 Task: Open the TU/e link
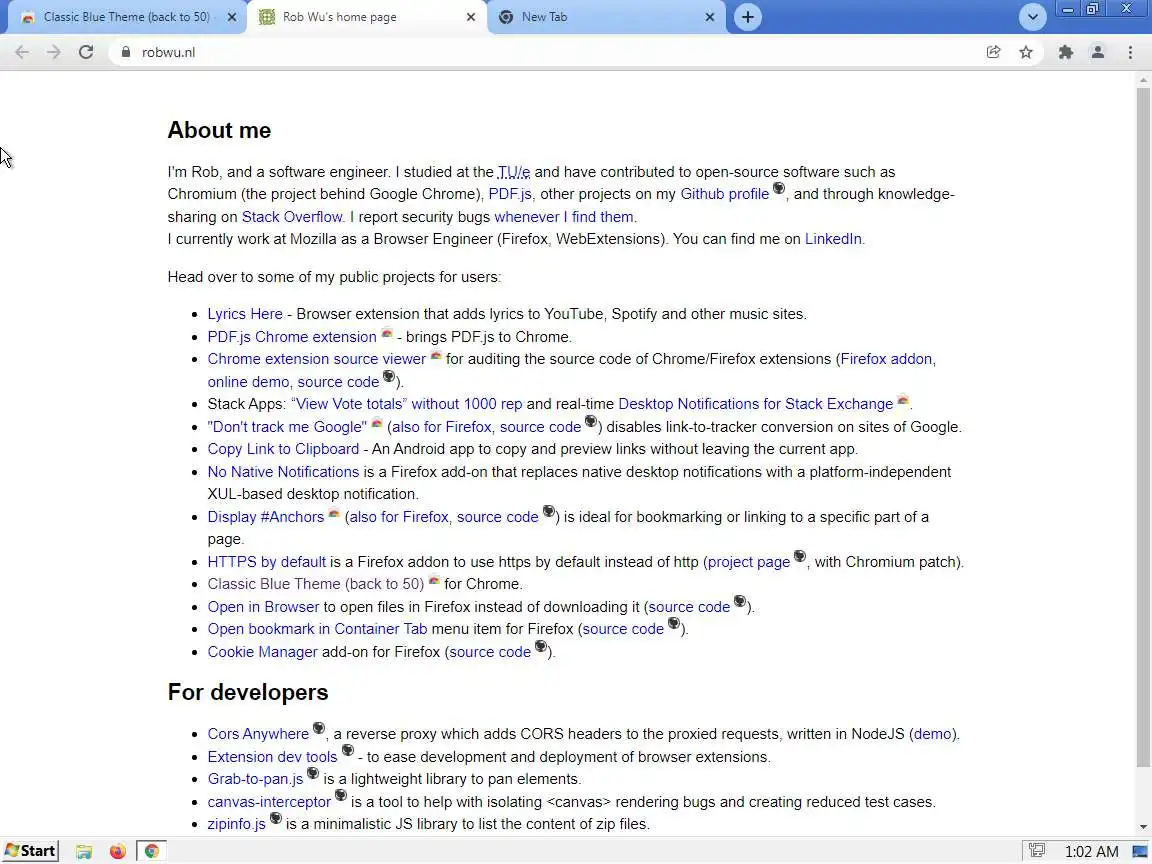click(514, 172)
